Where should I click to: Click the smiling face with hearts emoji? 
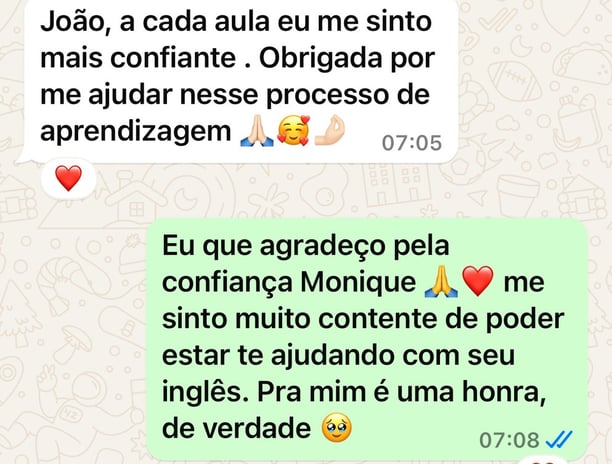294,131
